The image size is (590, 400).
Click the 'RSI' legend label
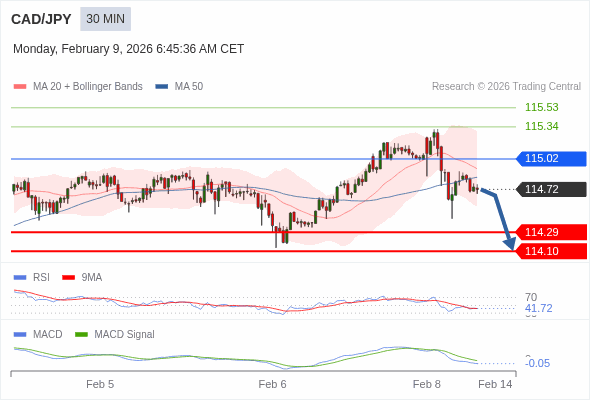pos(41,278)
